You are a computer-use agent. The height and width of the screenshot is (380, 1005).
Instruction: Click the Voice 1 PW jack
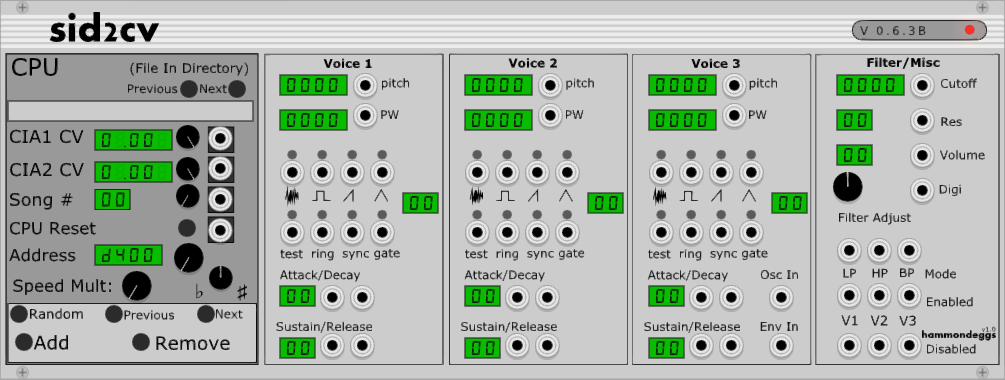pos(365,116)
